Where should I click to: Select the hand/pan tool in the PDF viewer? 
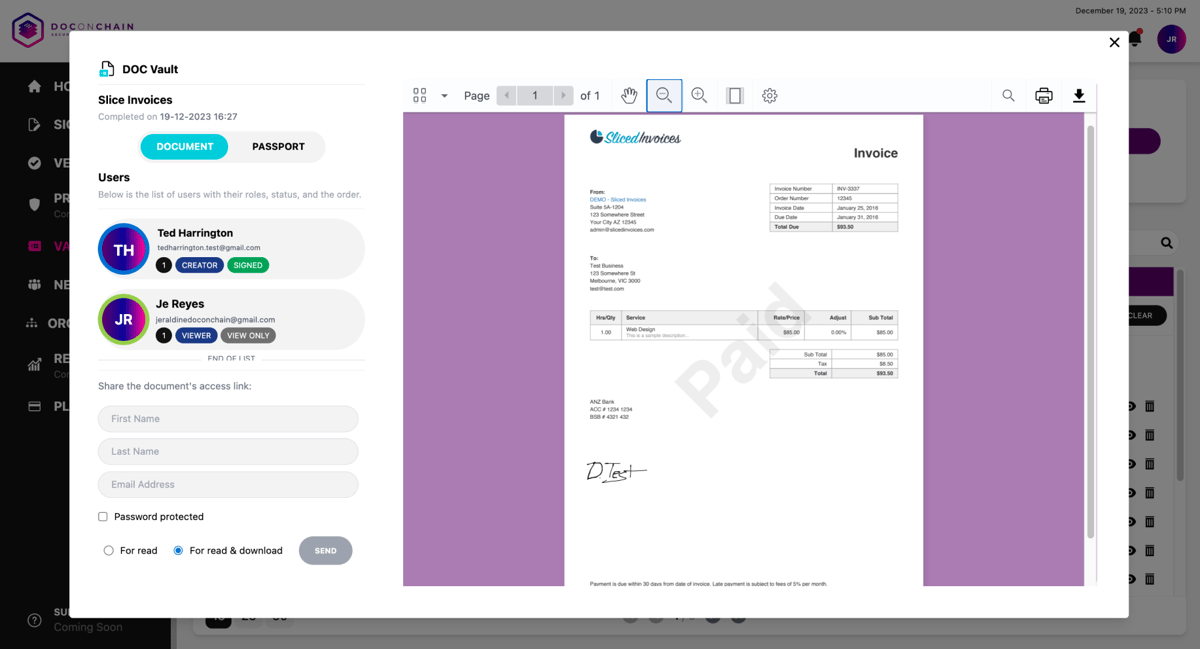click(629, 95)
